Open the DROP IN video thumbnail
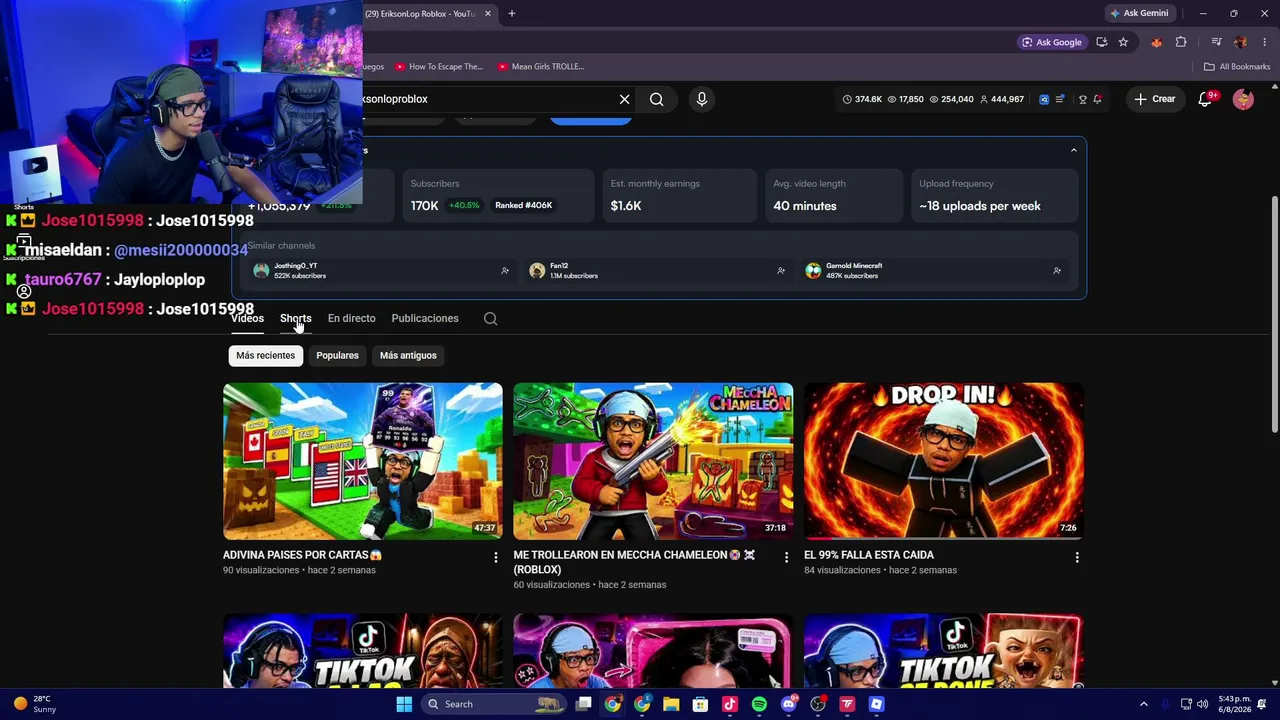 [x=944, y=461]
